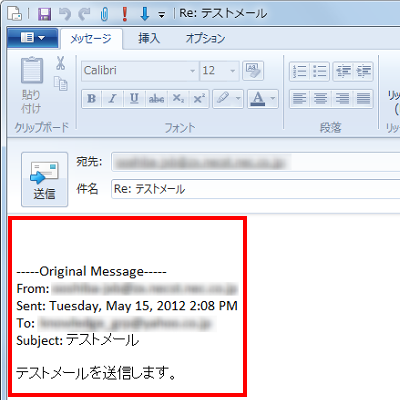Click the Cut scissors icon
400x400 pixels.
[60, 63]
